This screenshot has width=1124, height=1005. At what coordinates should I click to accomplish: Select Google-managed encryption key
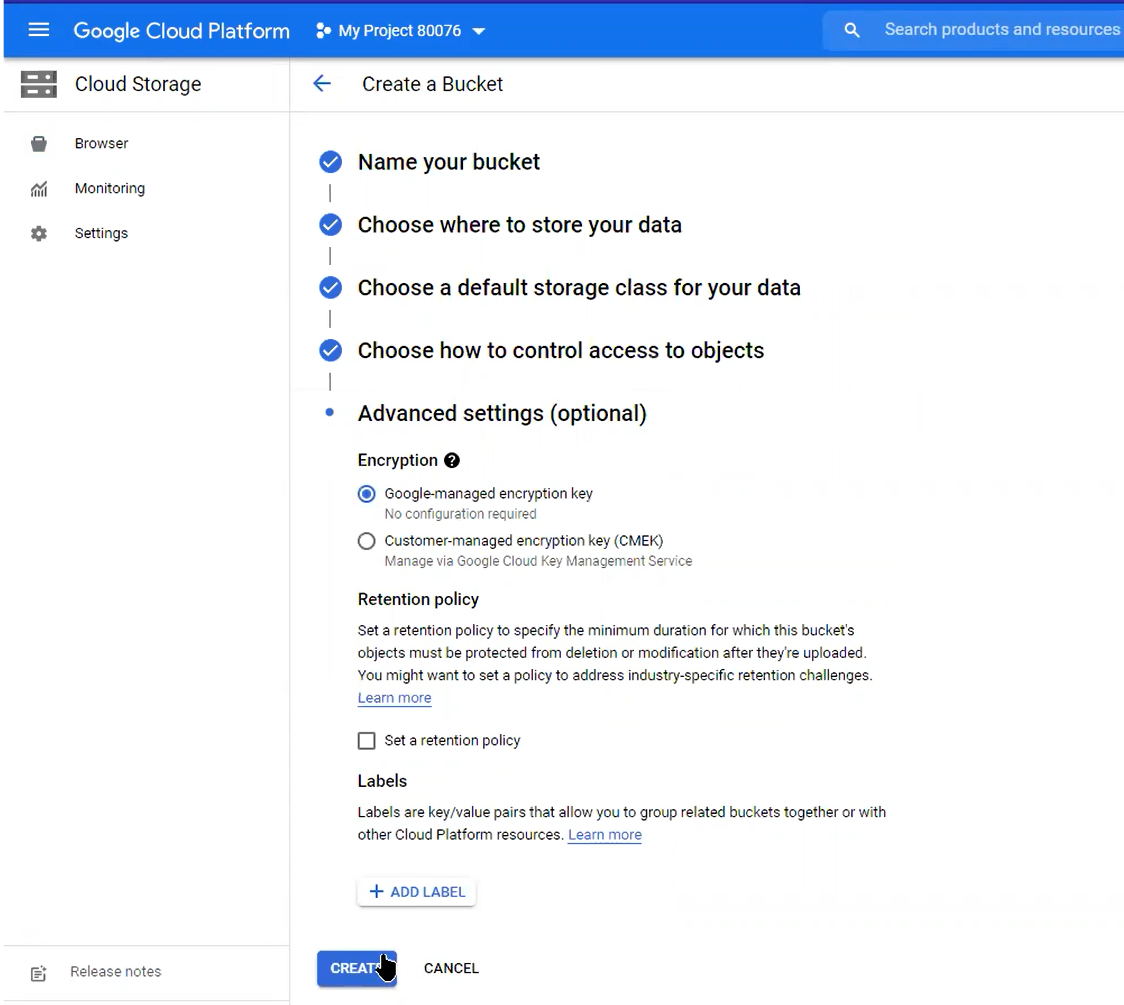[x=366, y=493]
